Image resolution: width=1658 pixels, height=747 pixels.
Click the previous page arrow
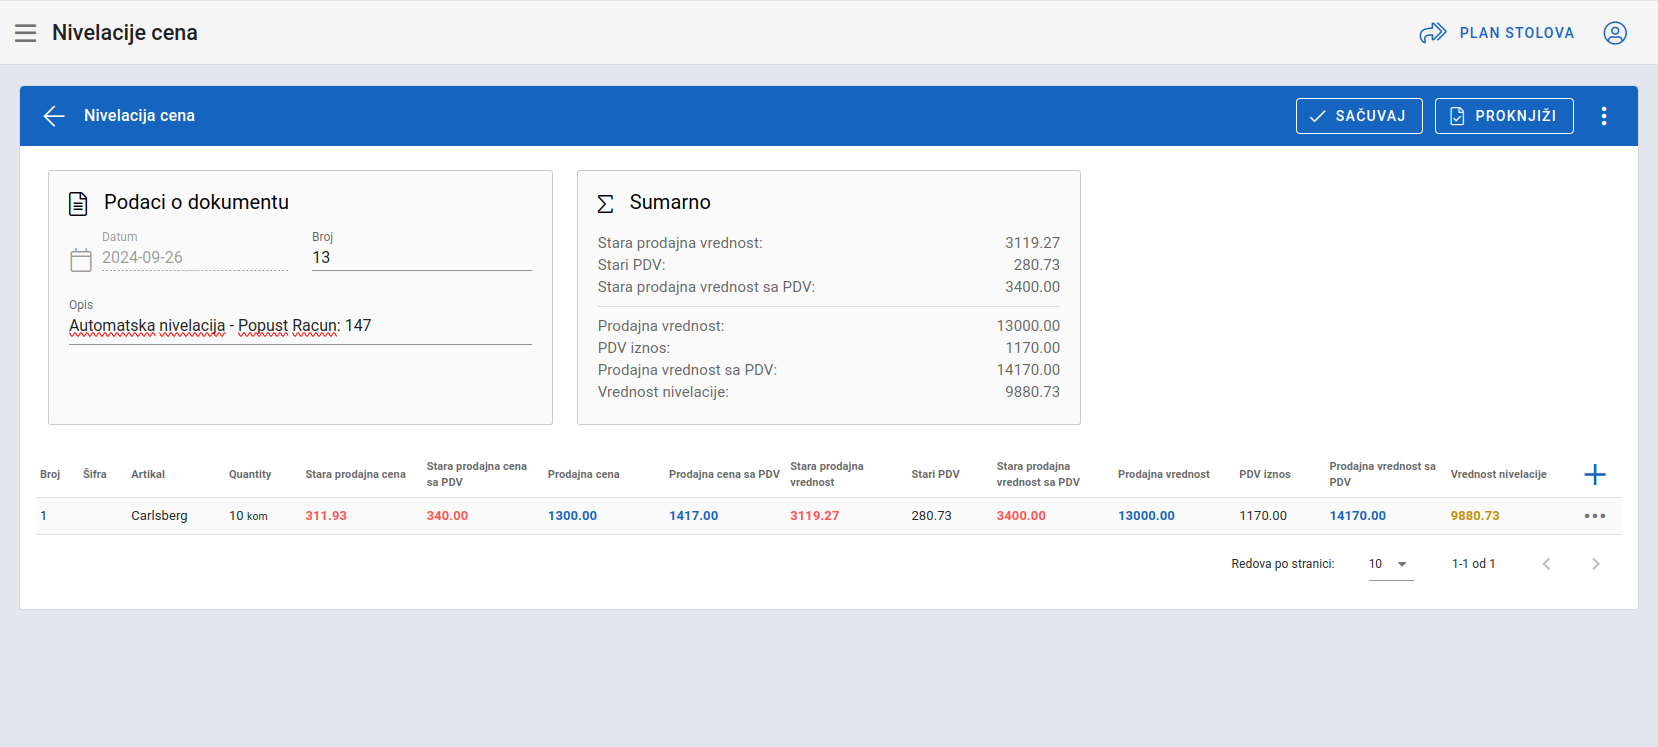(1546, 564)
